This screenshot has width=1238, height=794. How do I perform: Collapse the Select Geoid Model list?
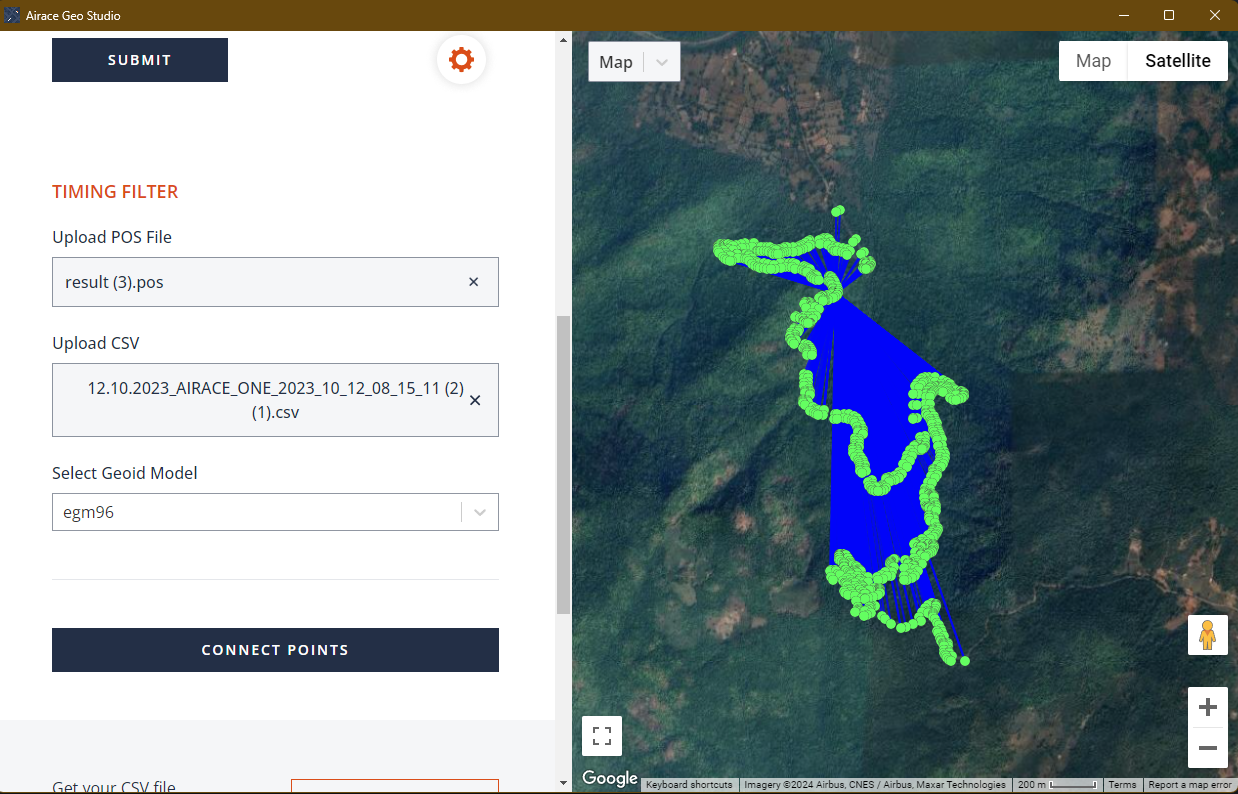tap(479, 511)
